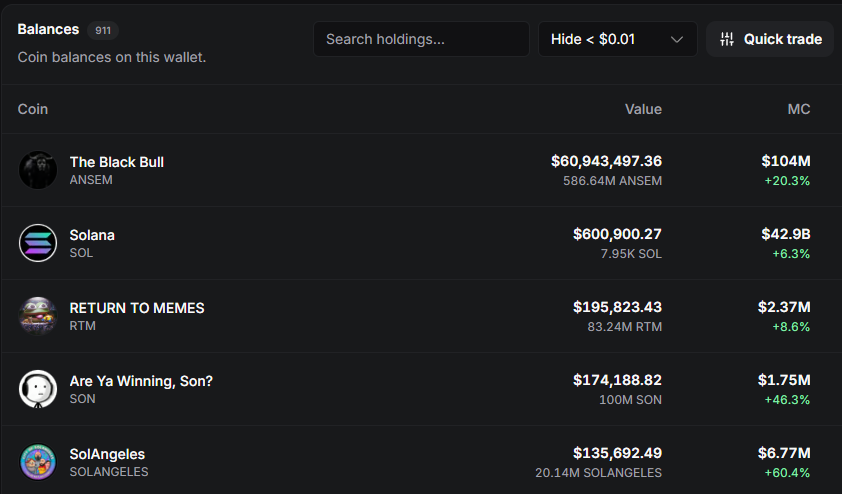Click sliders icon on Quick trade
The height and width of the screenshot is (494, 842).
(x=727, y=39)
